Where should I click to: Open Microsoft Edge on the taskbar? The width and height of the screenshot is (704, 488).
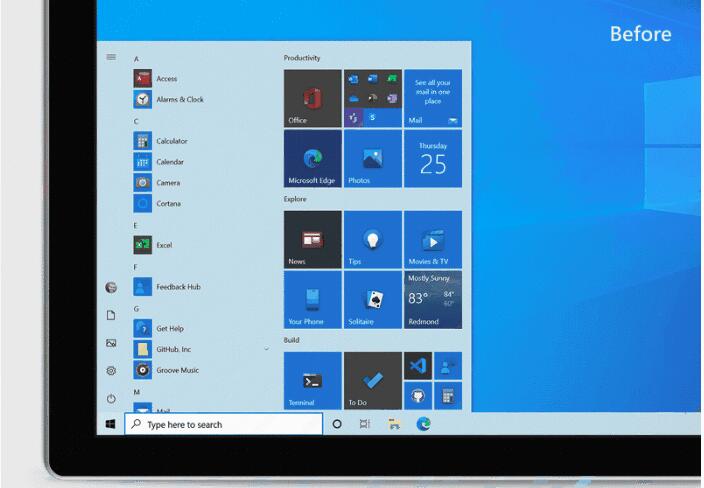[x=423, y=424]
